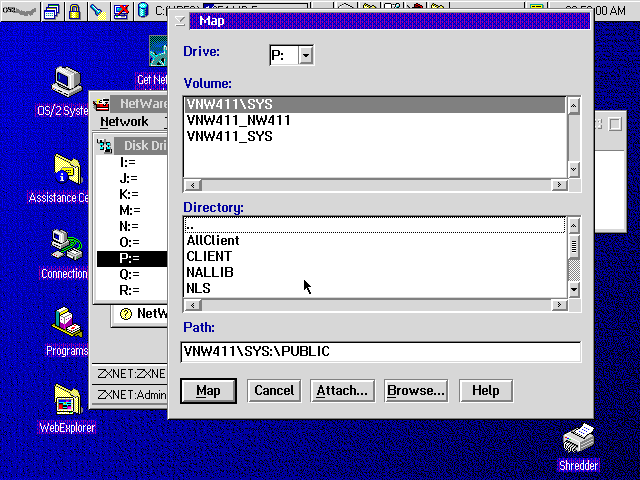Click the Drive field showing P:
640x480 pixels.
[x=284, y=55]
